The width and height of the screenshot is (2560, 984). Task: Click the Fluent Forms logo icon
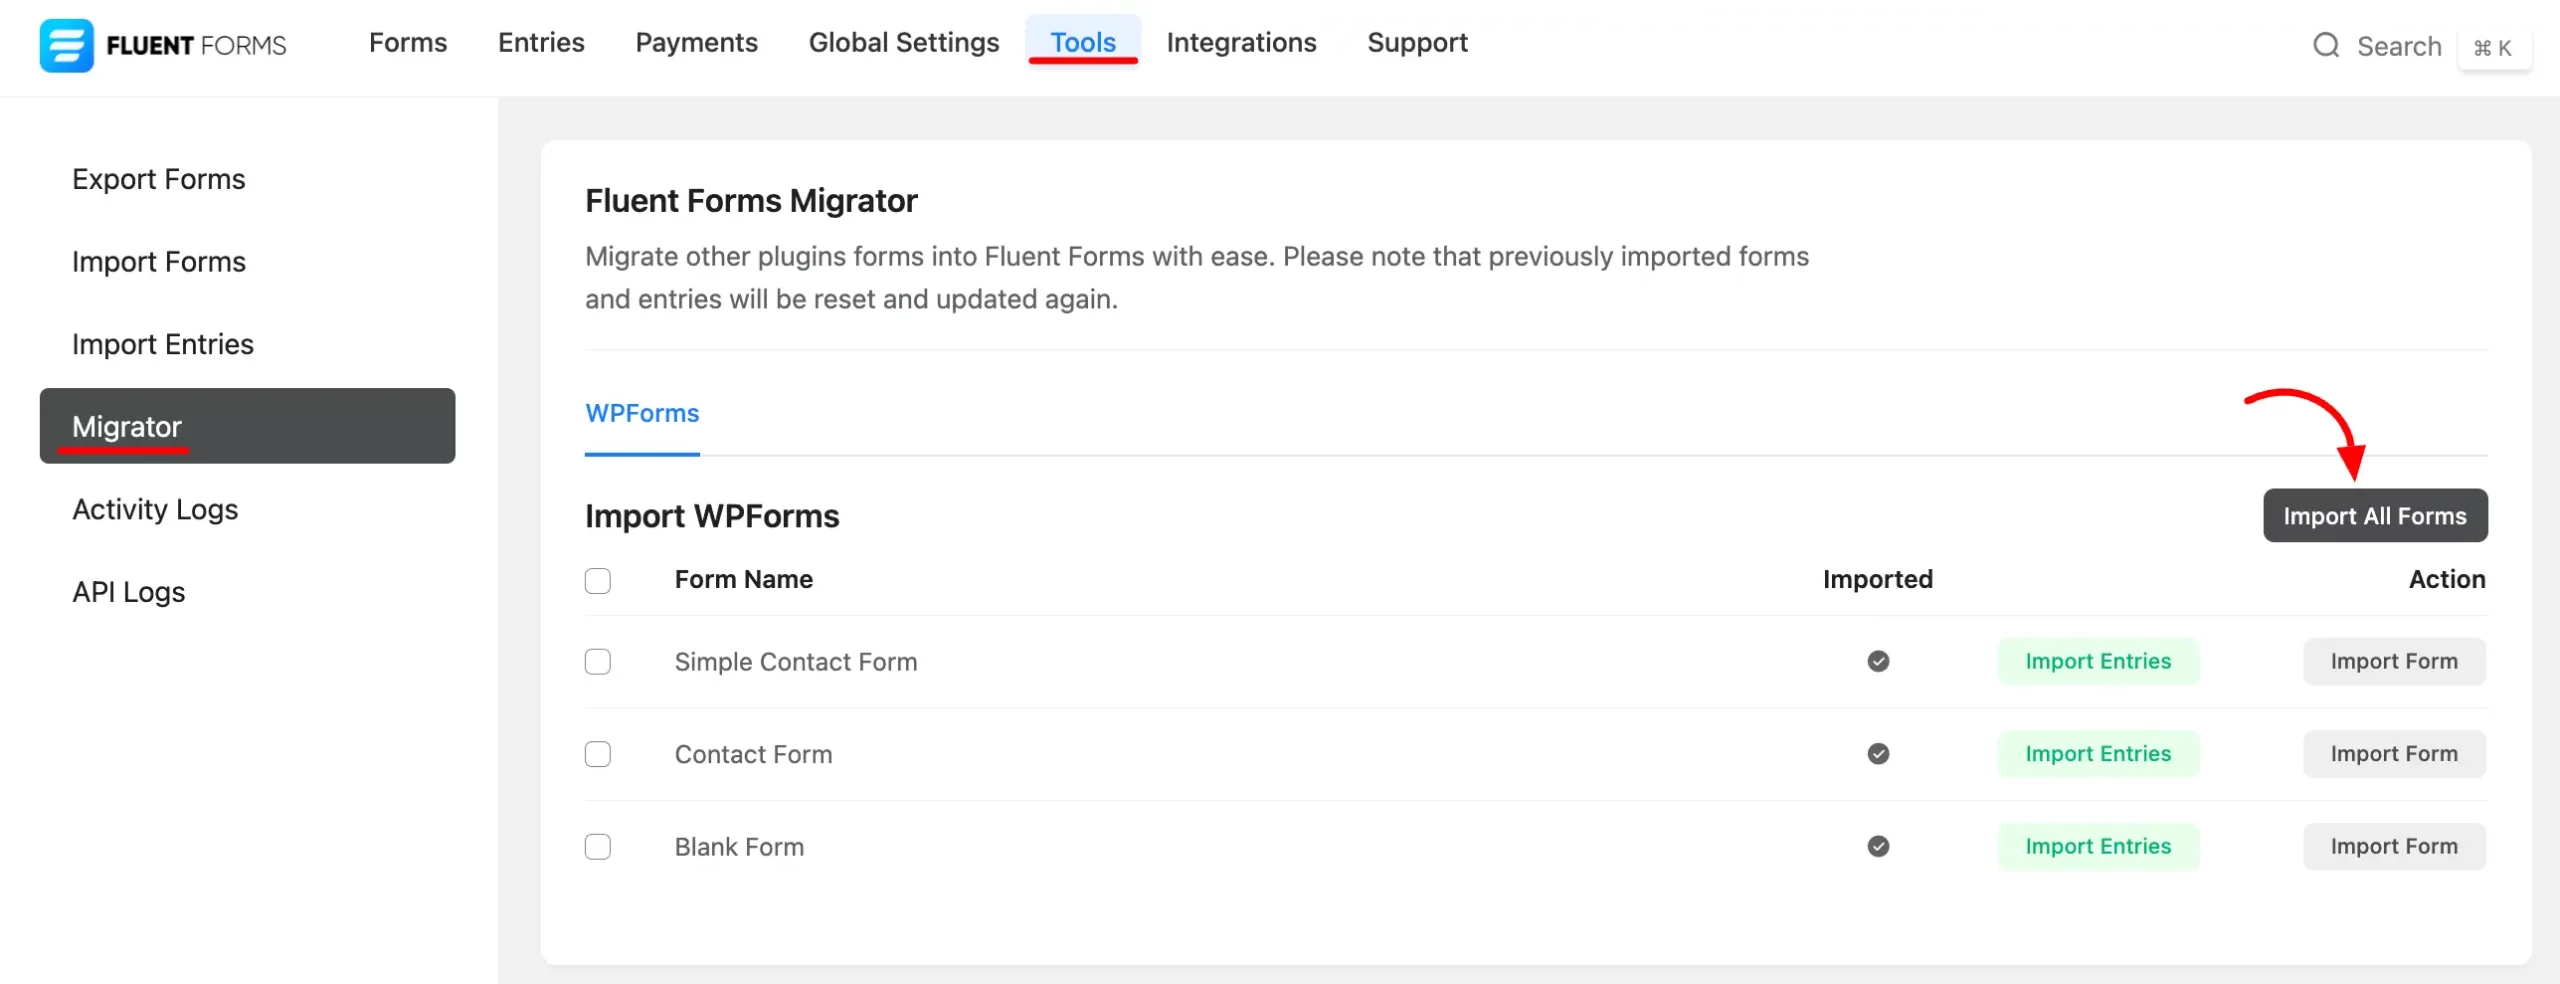coord(66,45)
